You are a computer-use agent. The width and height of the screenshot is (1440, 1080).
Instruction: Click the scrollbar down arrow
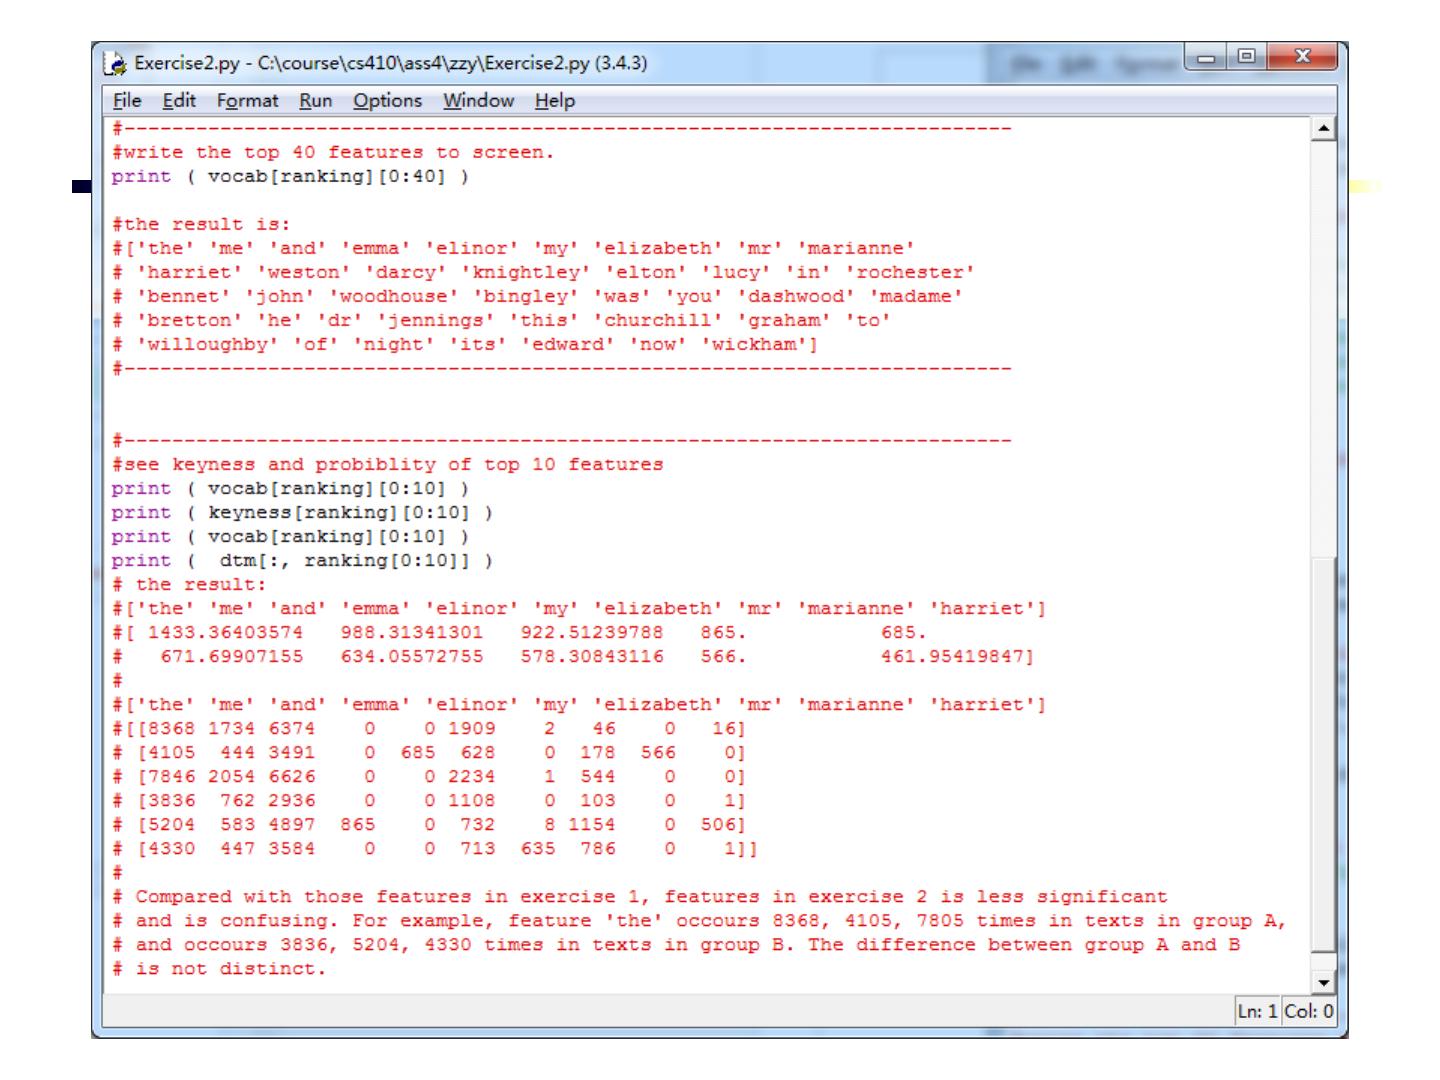[1324, 983]
